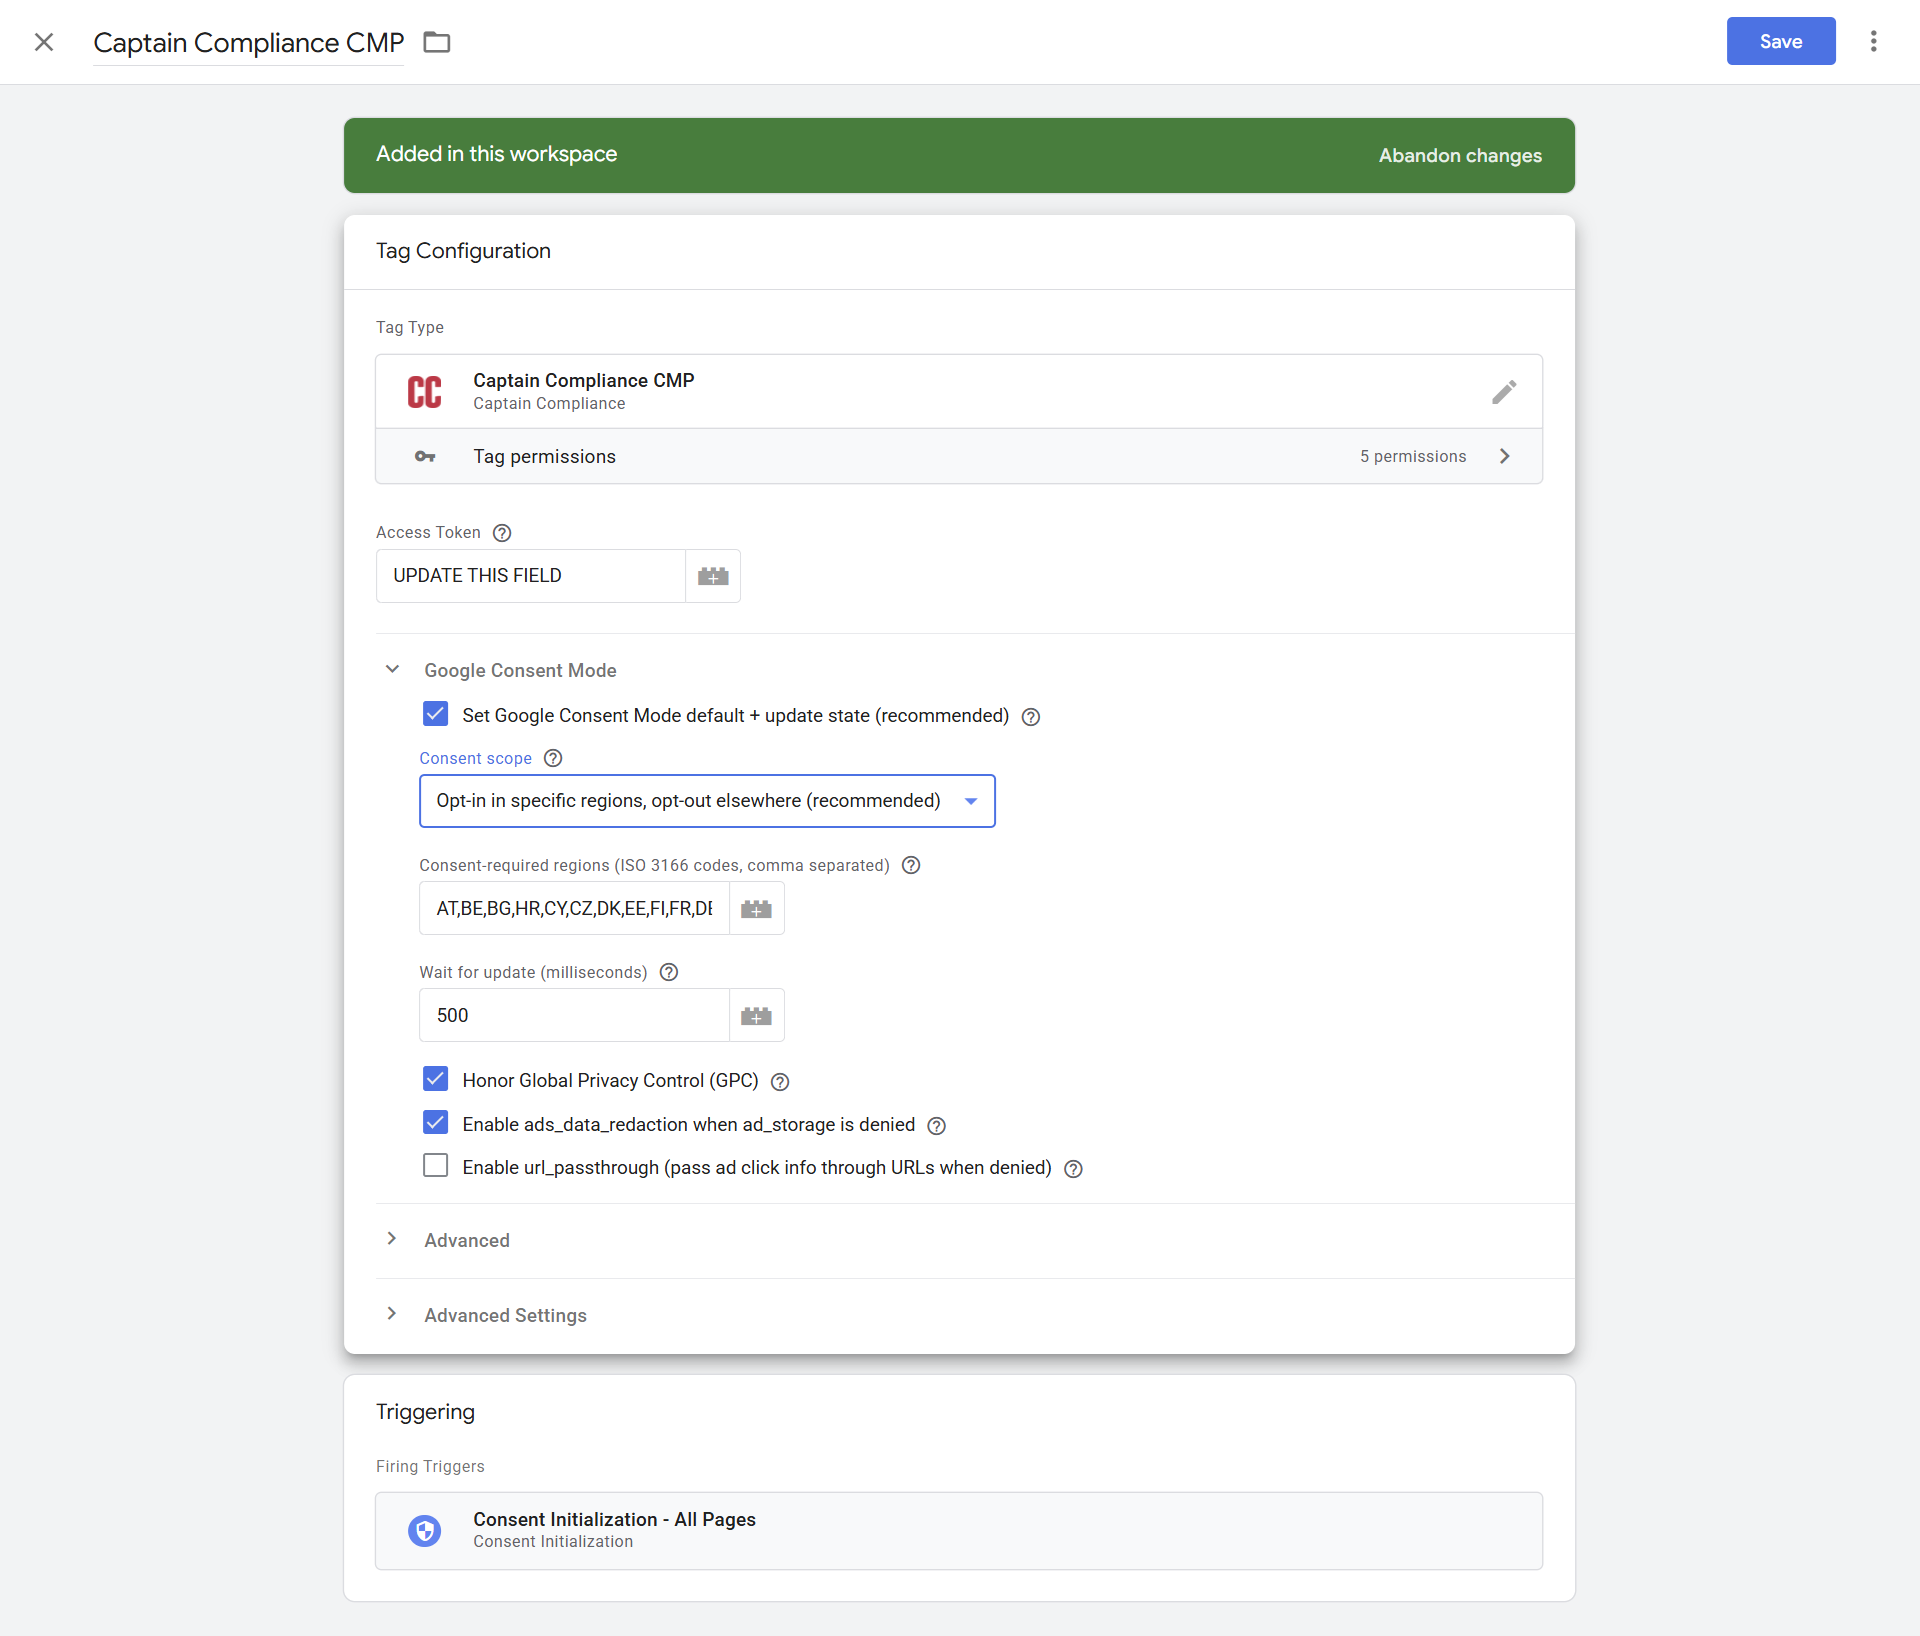Click the Triggering heading
Image resolution: width=1920 pixels, height=1636 pixels.
(x=425, y=1412)
